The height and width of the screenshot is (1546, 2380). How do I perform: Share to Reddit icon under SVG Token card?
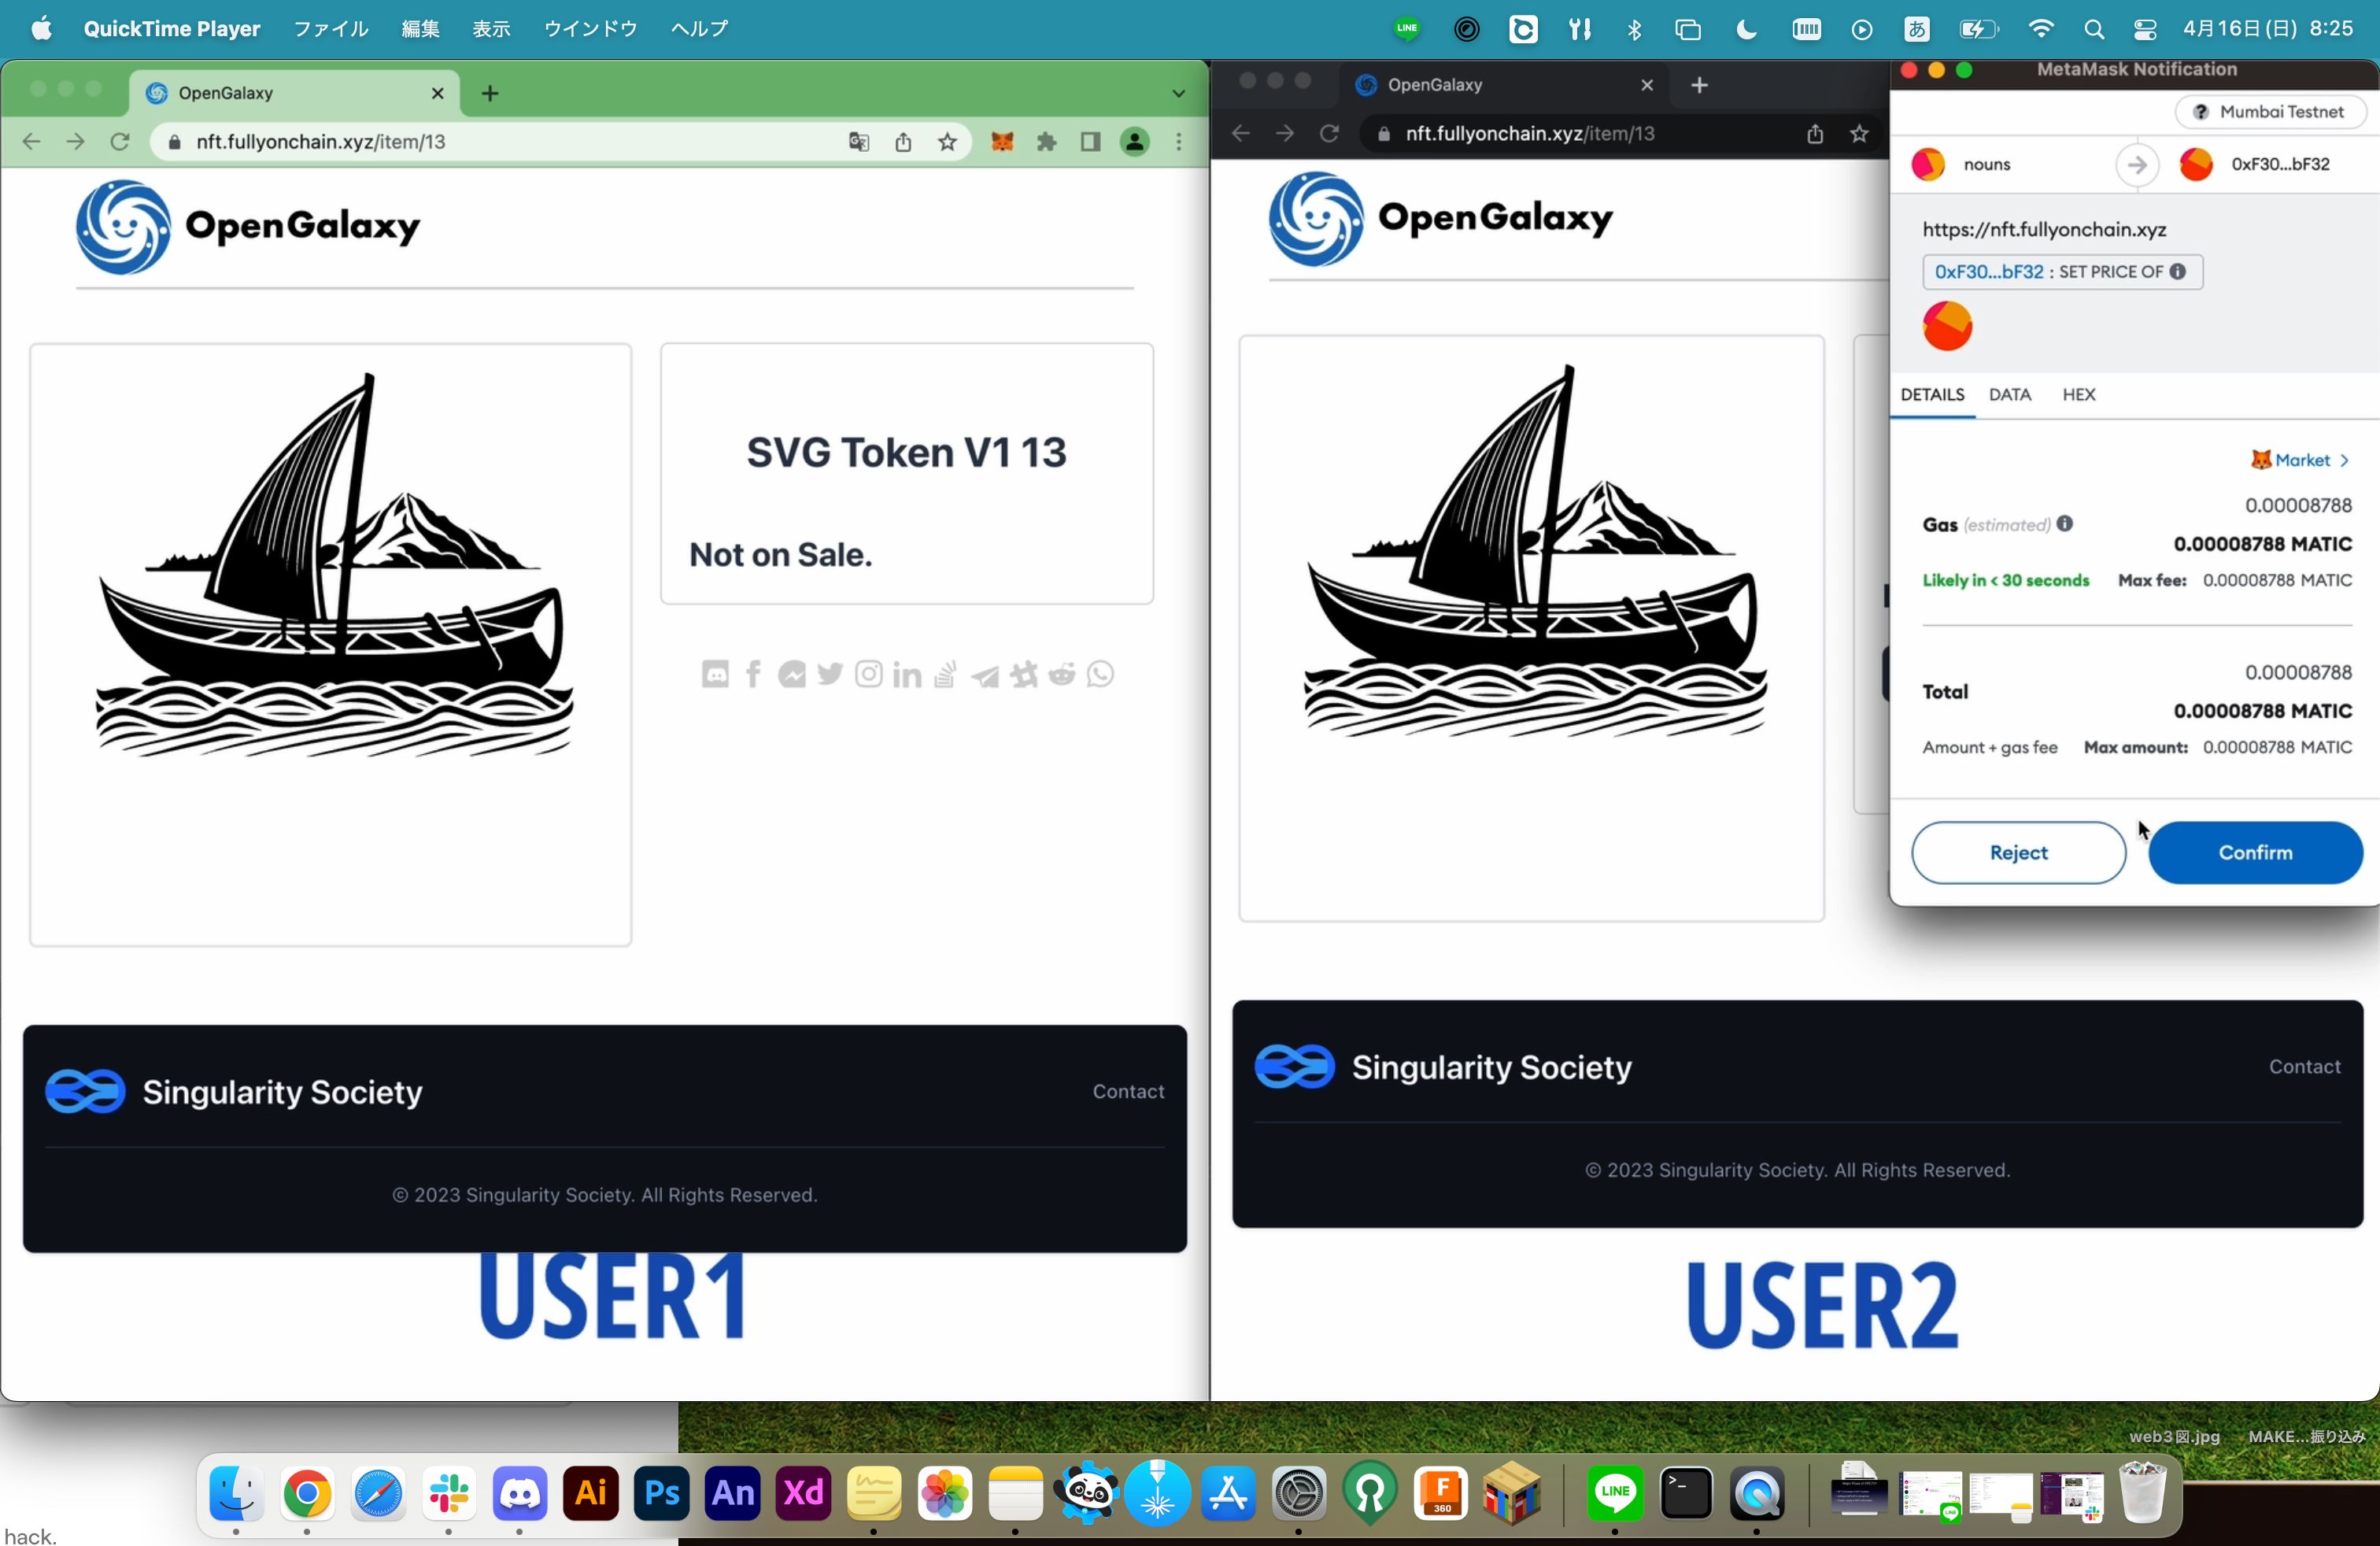coord(1061,675)
